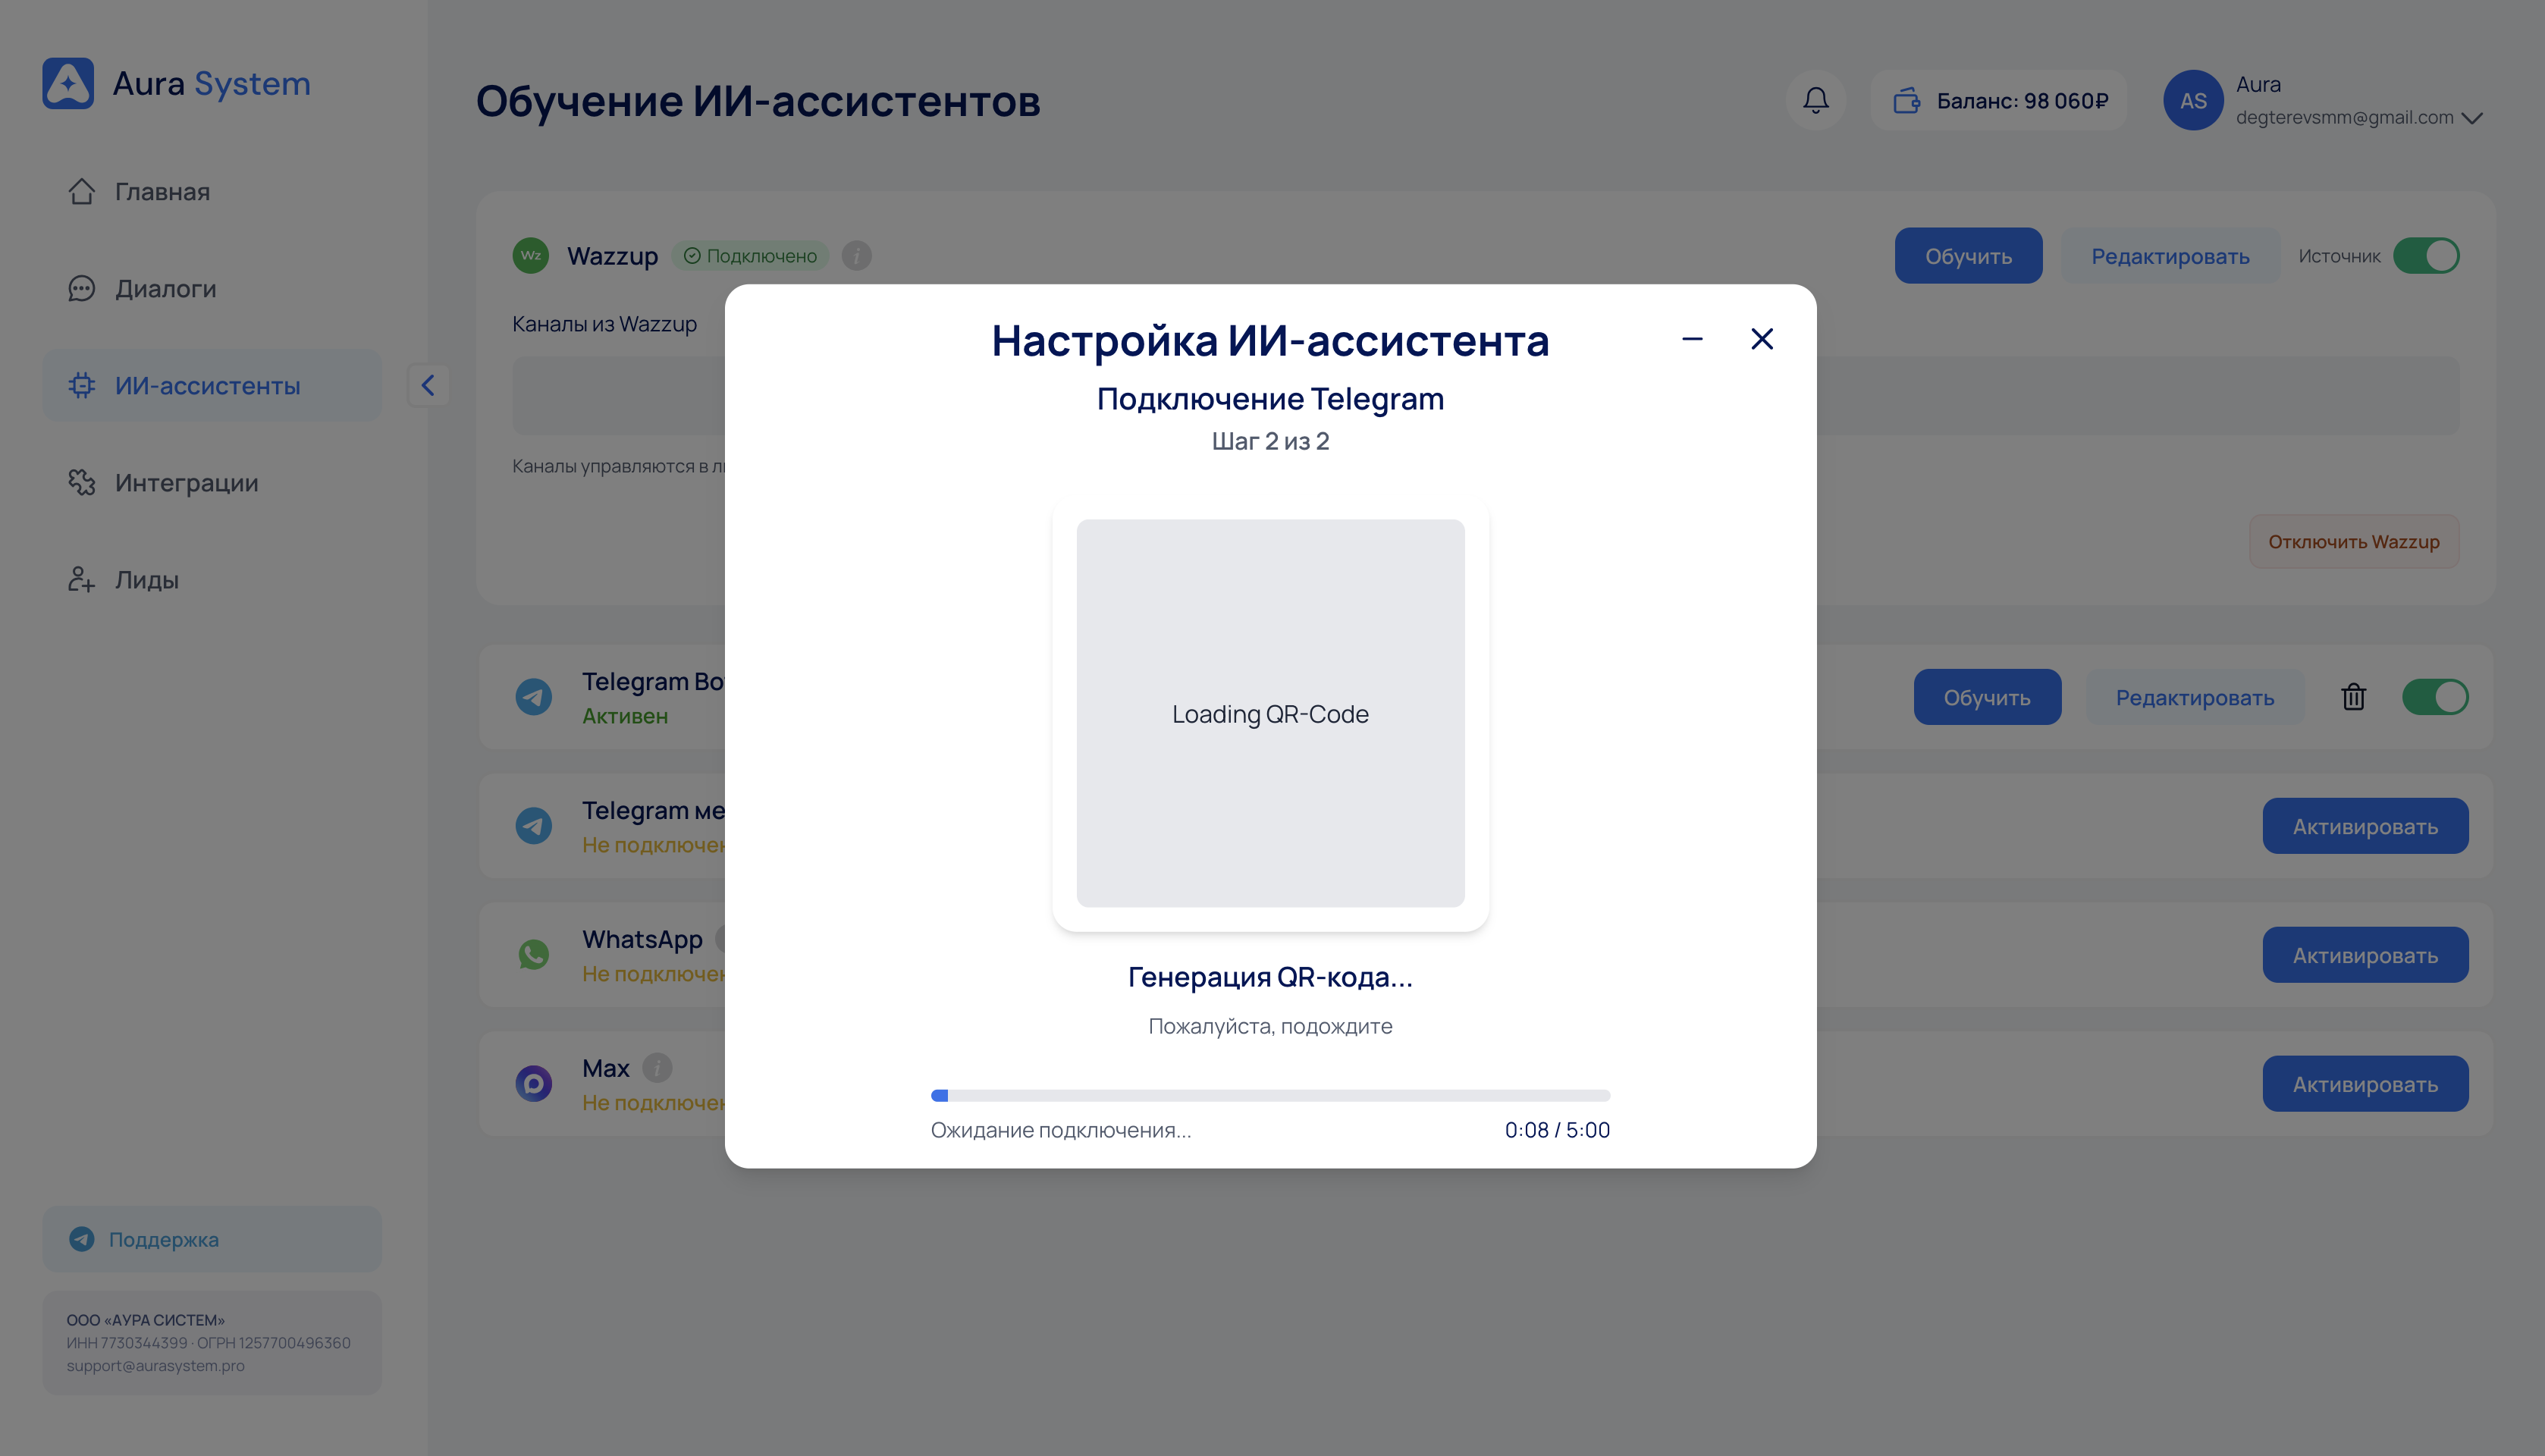Disable the Telegram Bot toggle
Screen dimensions: 2545x1456
click(2434, 697)
